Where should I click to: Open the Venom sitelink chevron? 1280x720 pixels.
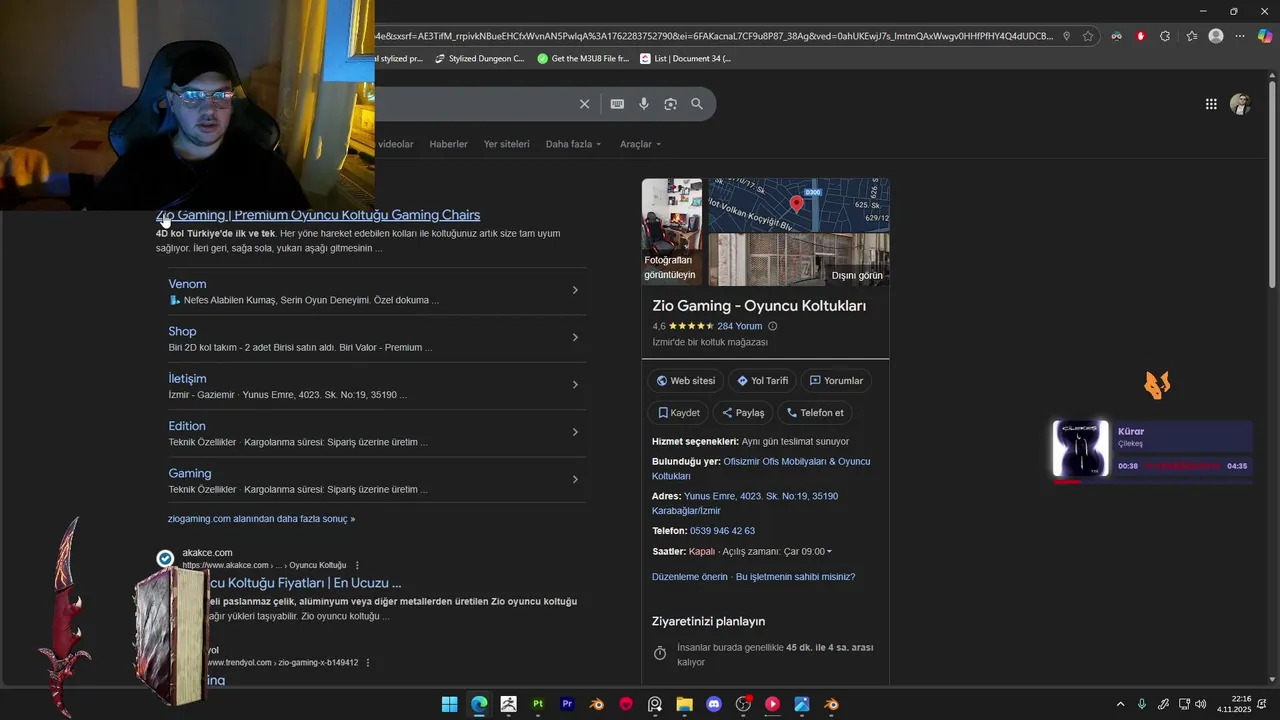(575, 290)
